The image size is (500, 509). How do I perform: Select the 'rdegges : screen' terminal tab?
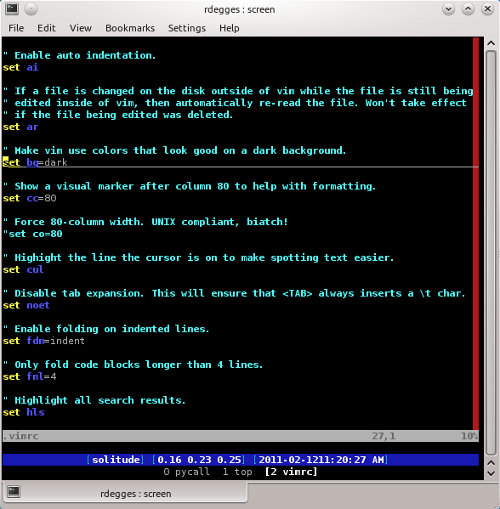click(x=125, y=493)
